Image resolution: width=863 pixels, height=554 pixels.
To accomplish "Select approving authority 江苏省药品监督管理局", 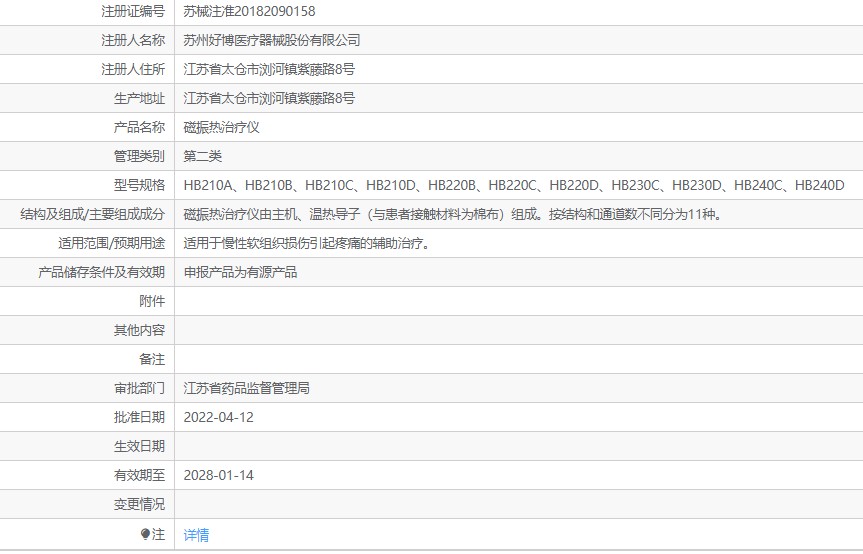I will [247, 388].
